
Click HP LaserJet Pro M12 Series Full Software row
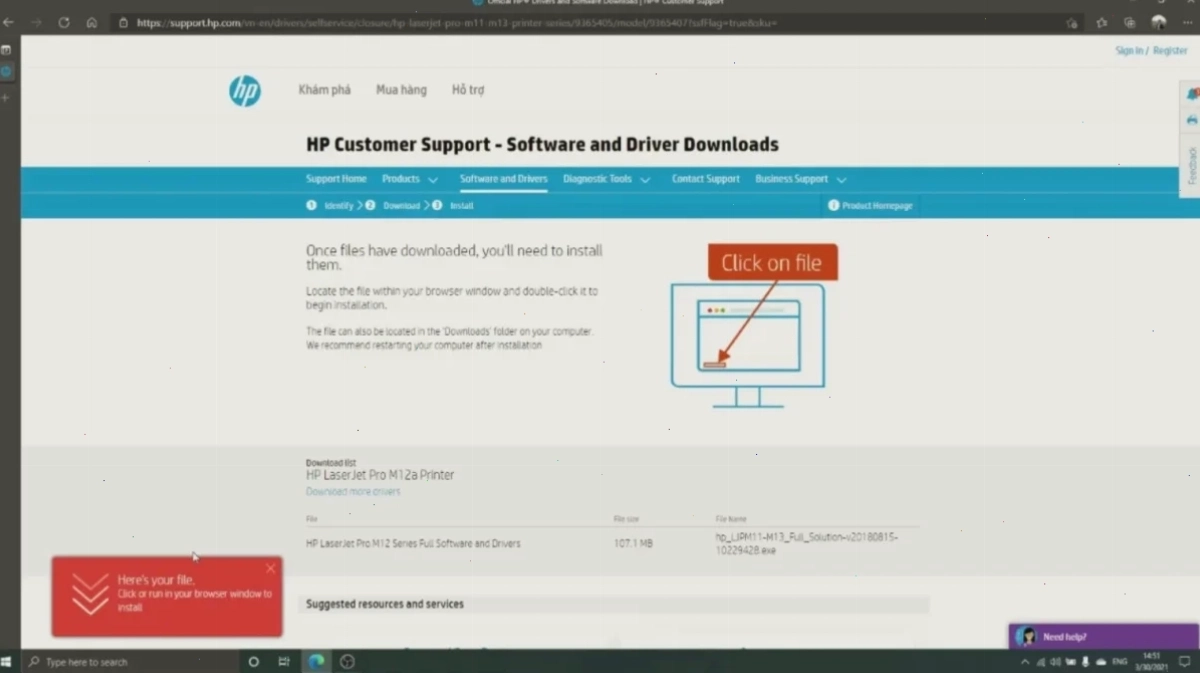[413, 544]
